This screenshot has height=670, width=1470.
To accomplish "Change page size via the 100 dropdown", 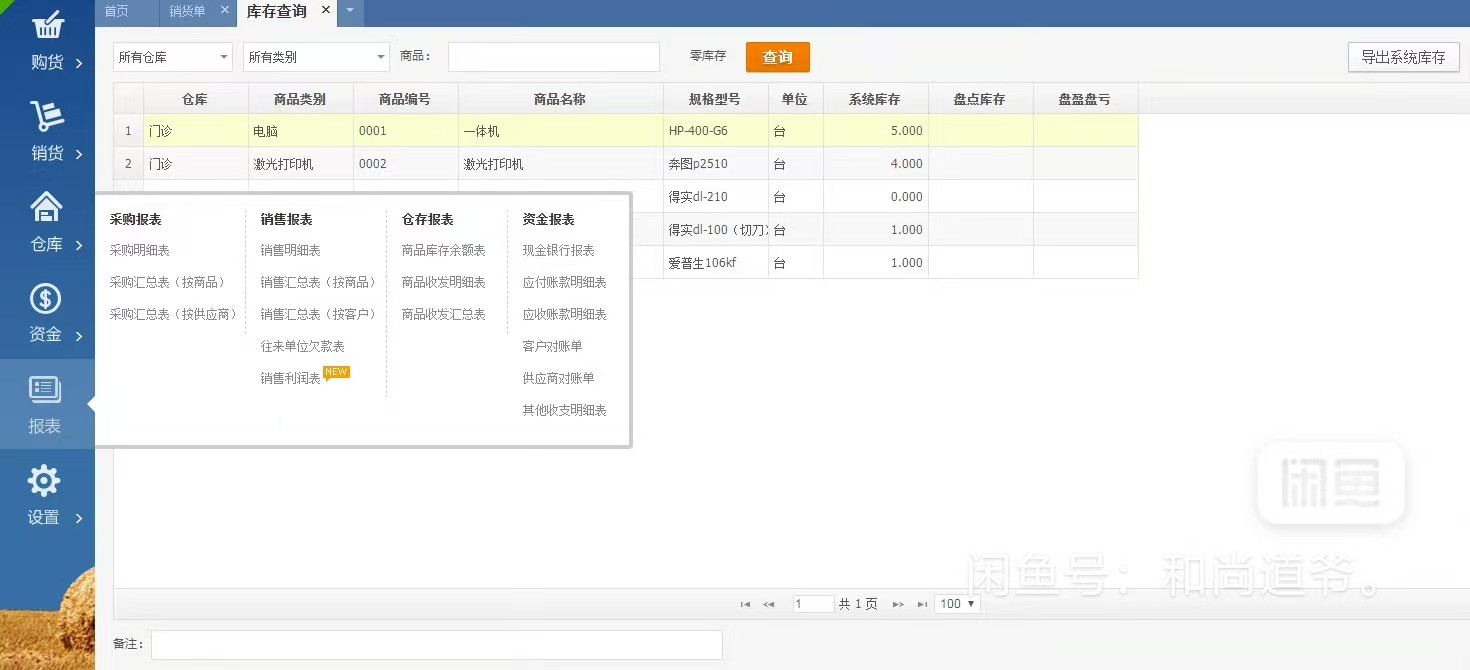I will (956, 604).
